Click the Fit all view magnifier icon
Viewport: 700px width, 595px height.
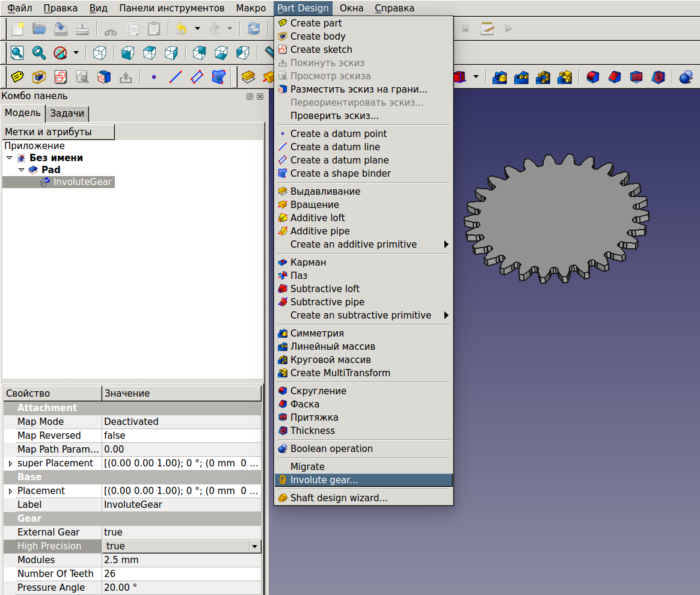(x=17, y=53)
